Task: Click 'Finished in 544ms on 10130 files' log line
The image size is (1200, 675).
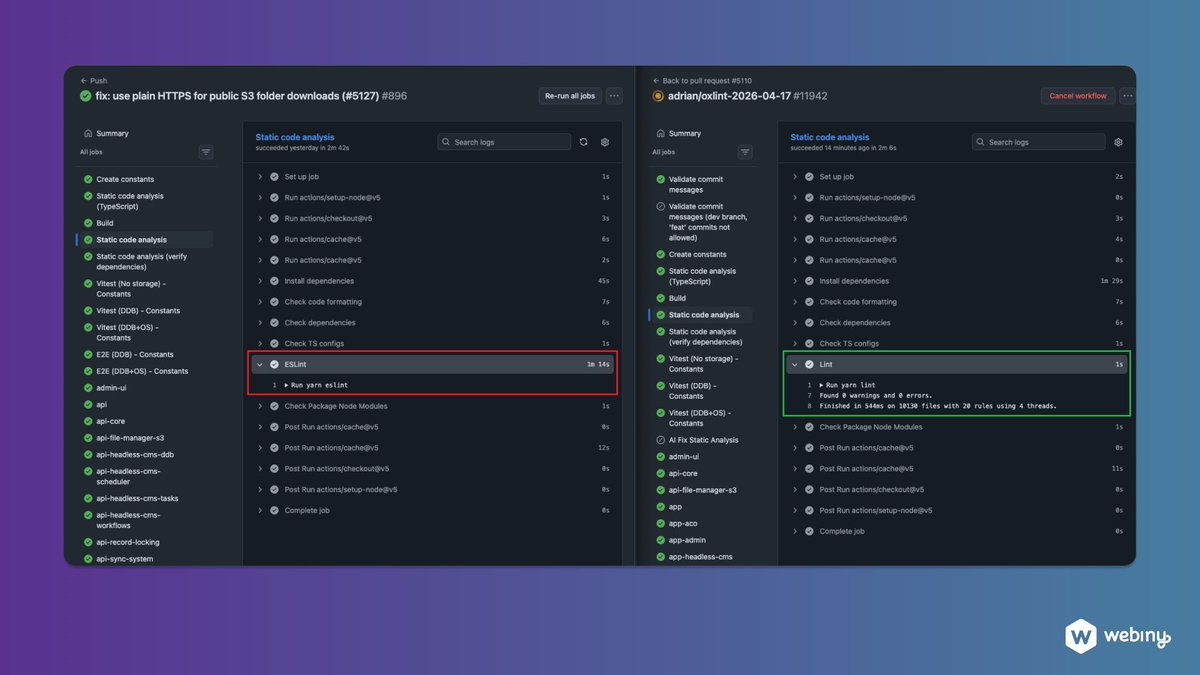Action: click(938, 406)
